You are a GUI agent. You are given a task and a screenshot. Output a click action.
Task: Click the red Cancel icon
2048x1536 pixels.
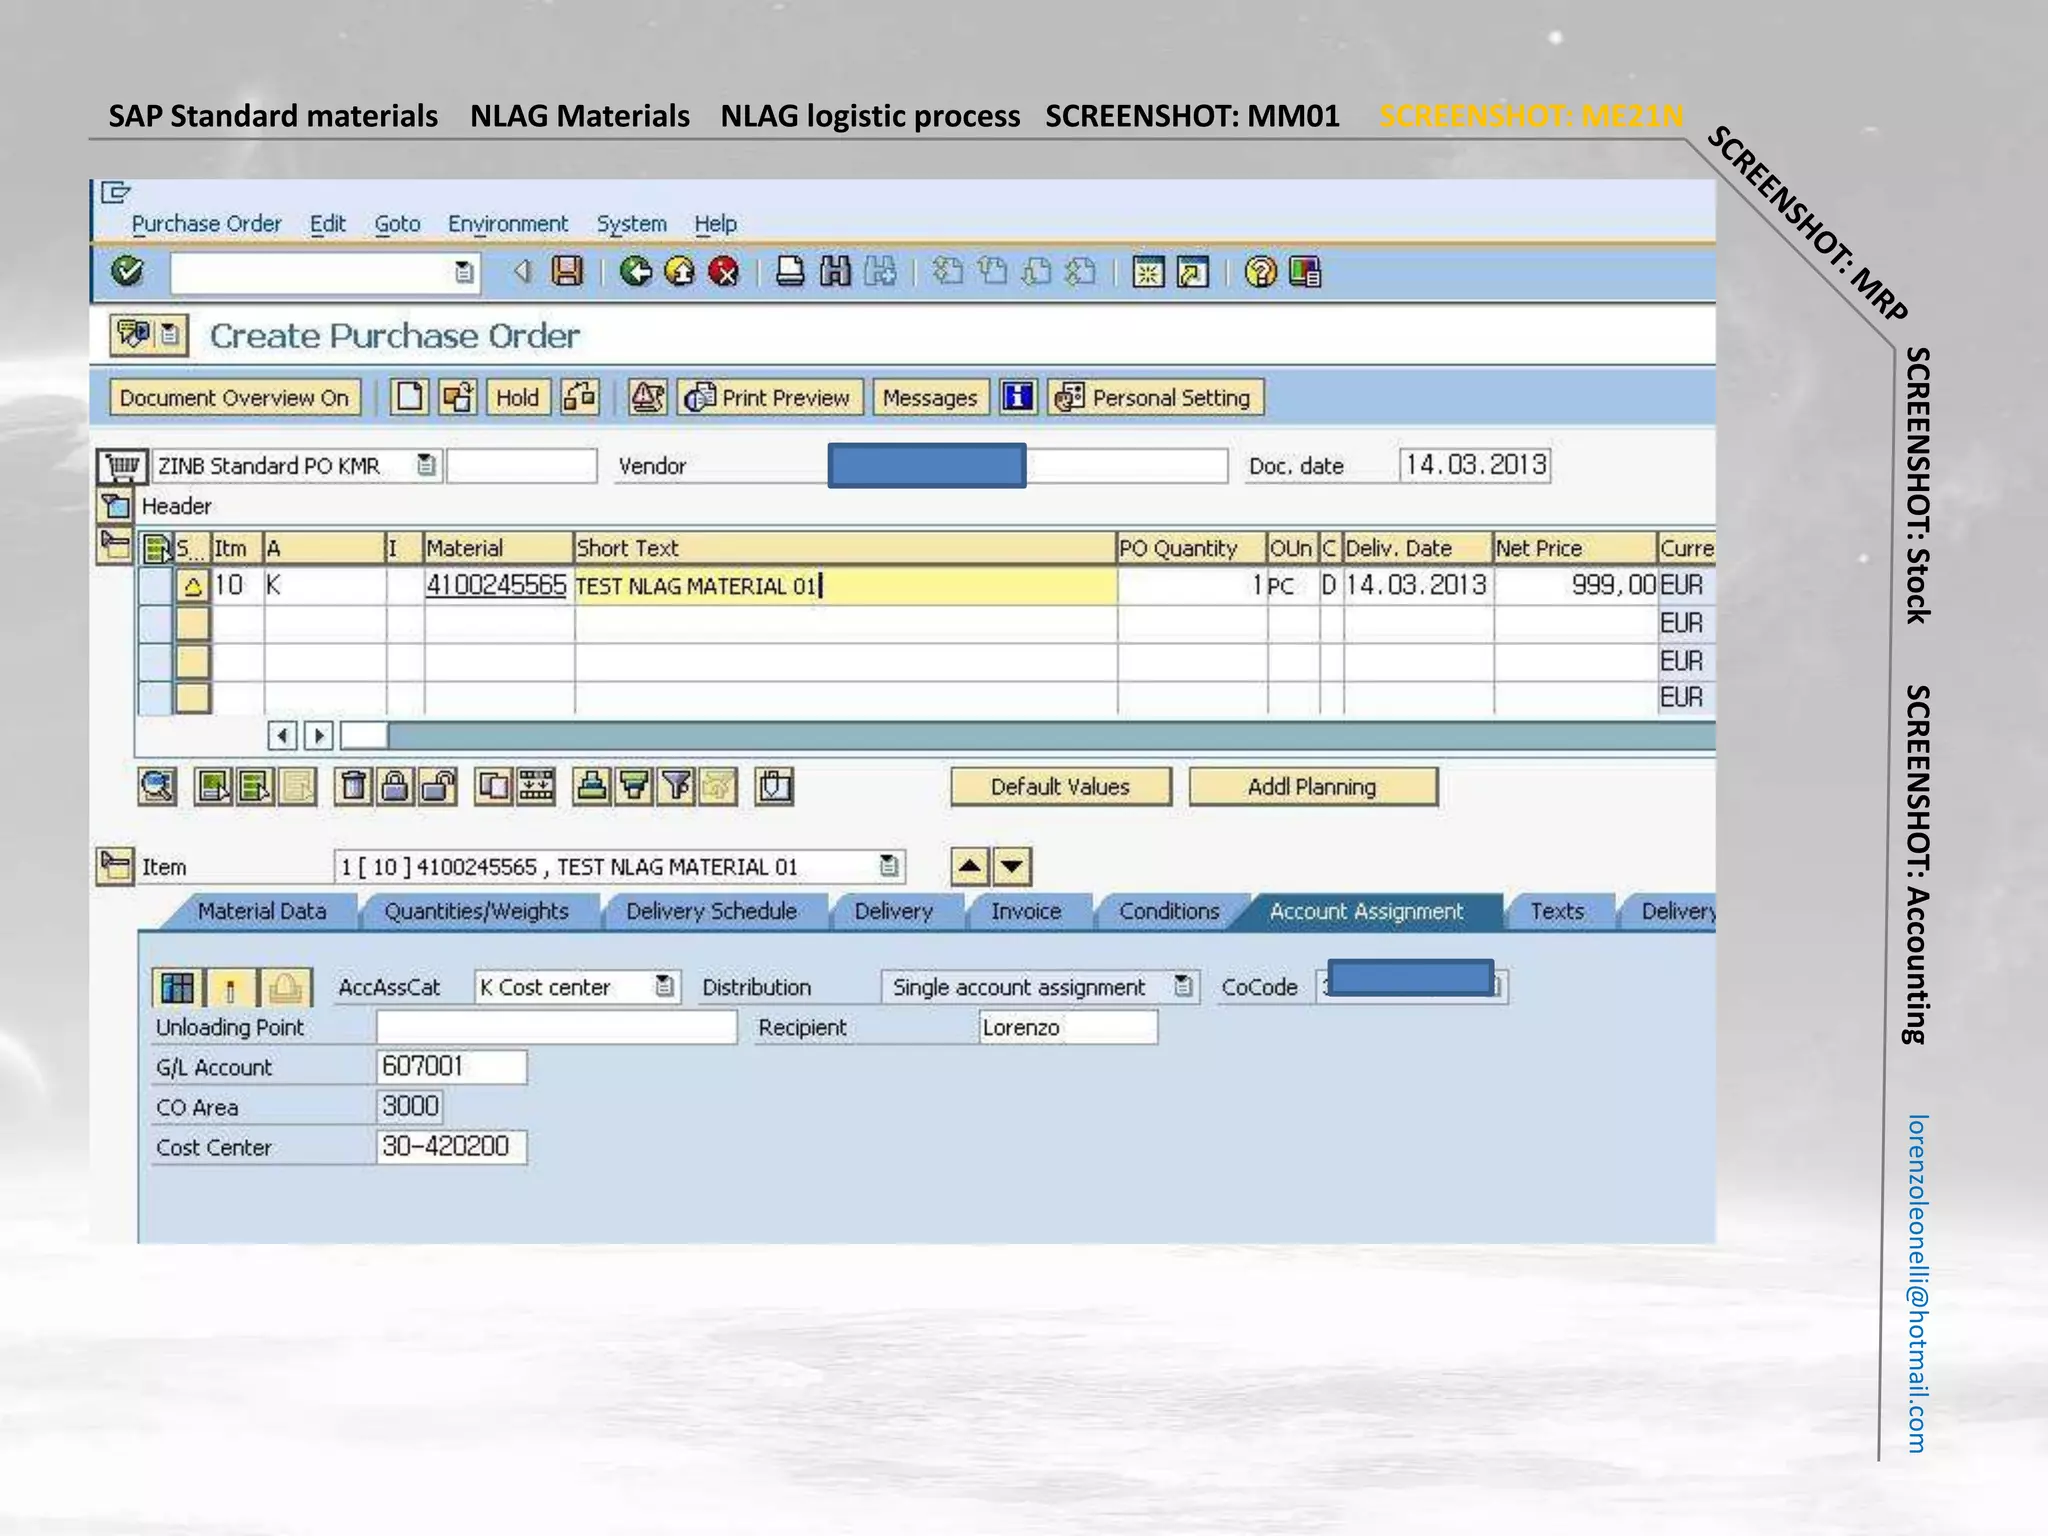tap(724, 271)
